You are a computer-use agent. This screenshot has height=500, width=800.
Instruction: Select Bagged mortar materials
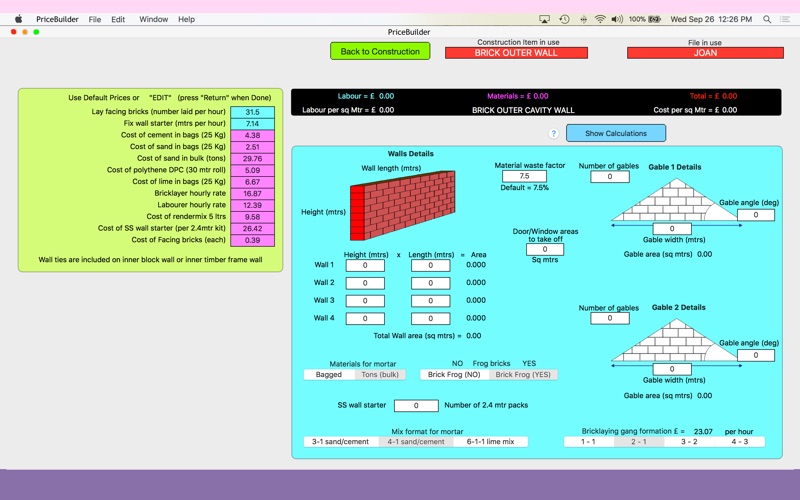coord(329,374)
